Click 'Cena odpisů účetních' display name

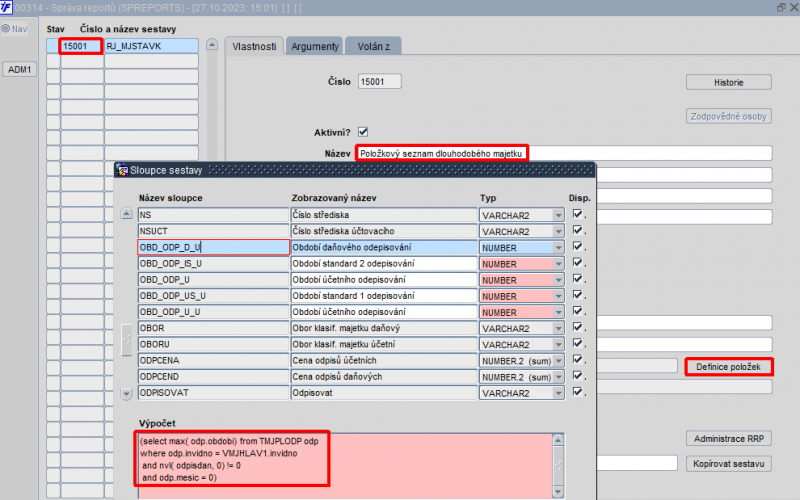tap(384, 360)
